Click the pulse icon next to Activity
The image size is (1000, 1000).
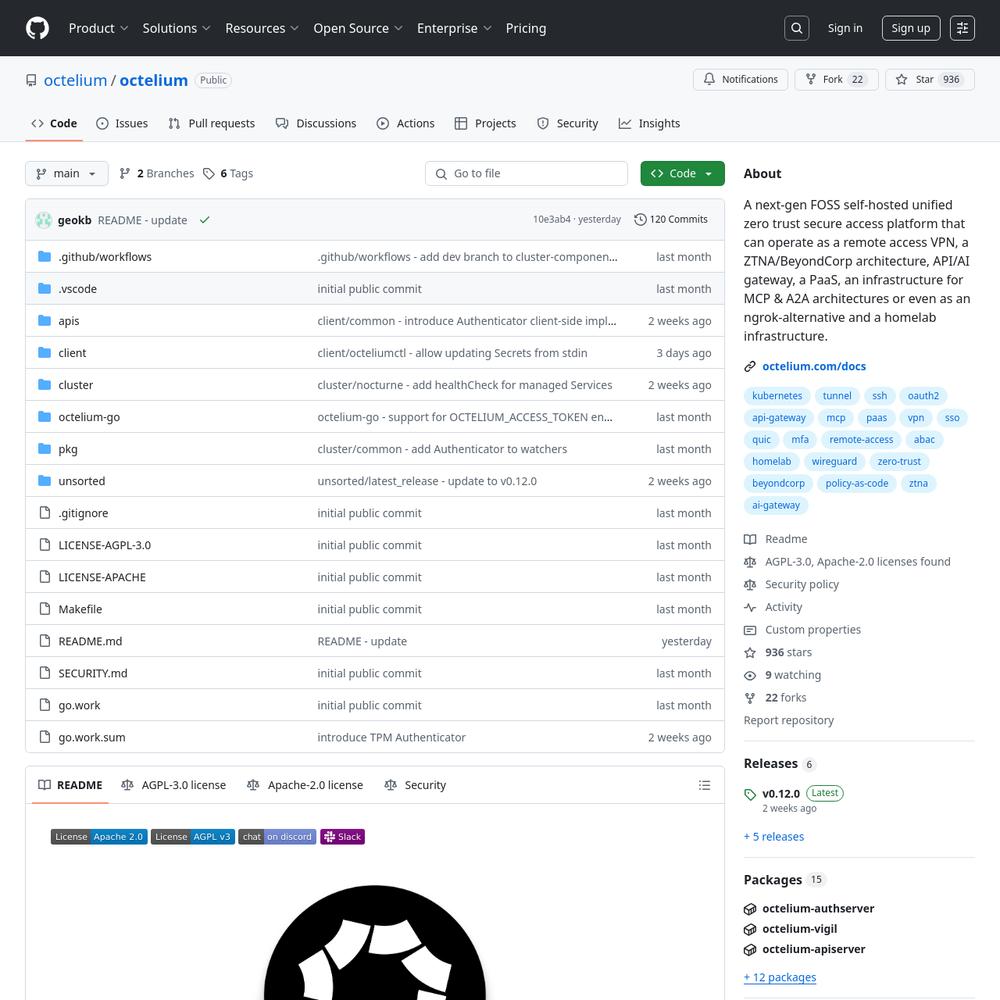pyautogui.click(x=750, y=607)
